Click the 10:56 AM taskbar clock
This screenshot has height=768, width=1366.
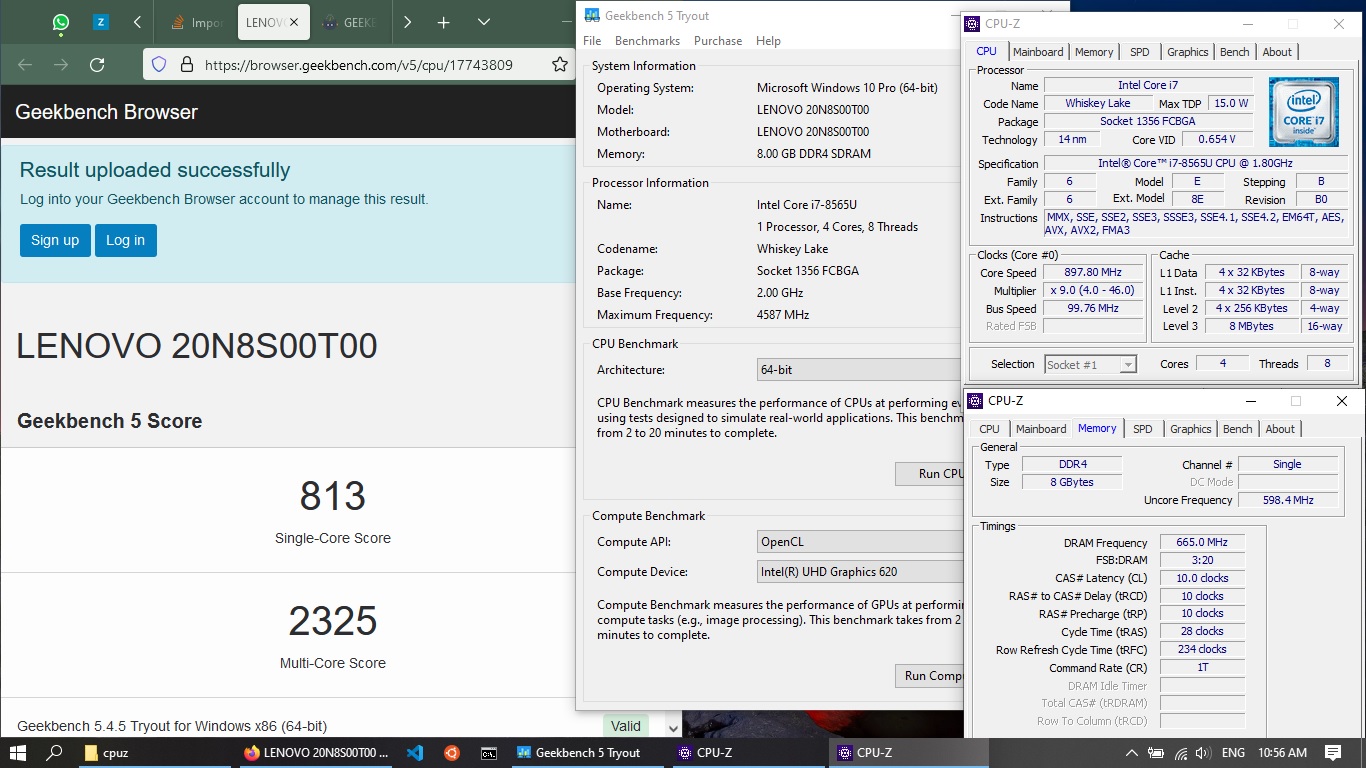pyautogui.click(x=1283, y=753)
